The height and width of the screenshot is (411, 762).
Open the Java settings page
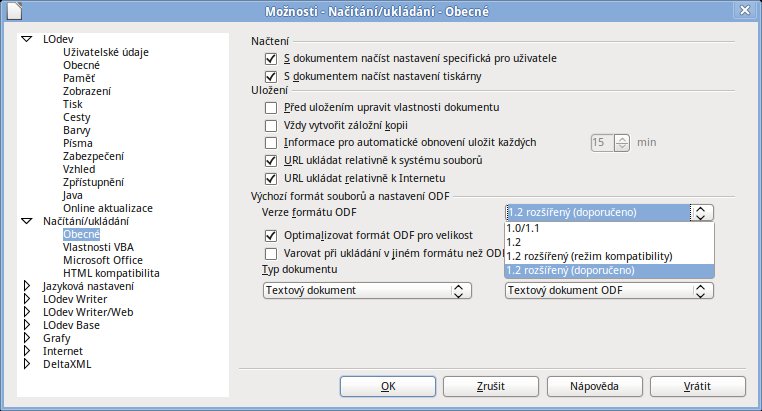point(72,195)
